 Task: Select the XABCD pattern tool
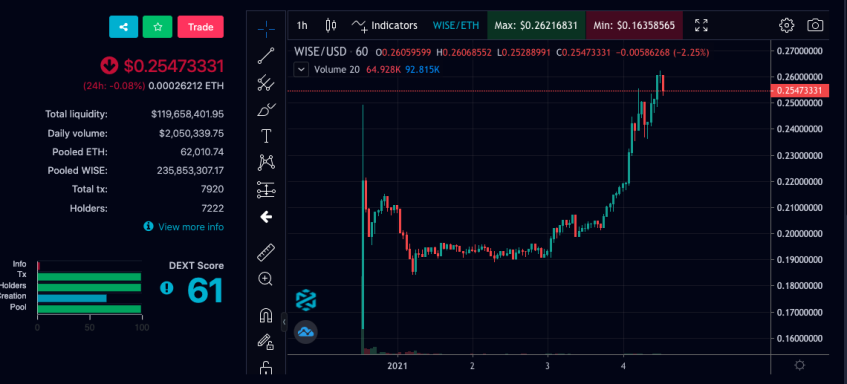coord(266,162)
